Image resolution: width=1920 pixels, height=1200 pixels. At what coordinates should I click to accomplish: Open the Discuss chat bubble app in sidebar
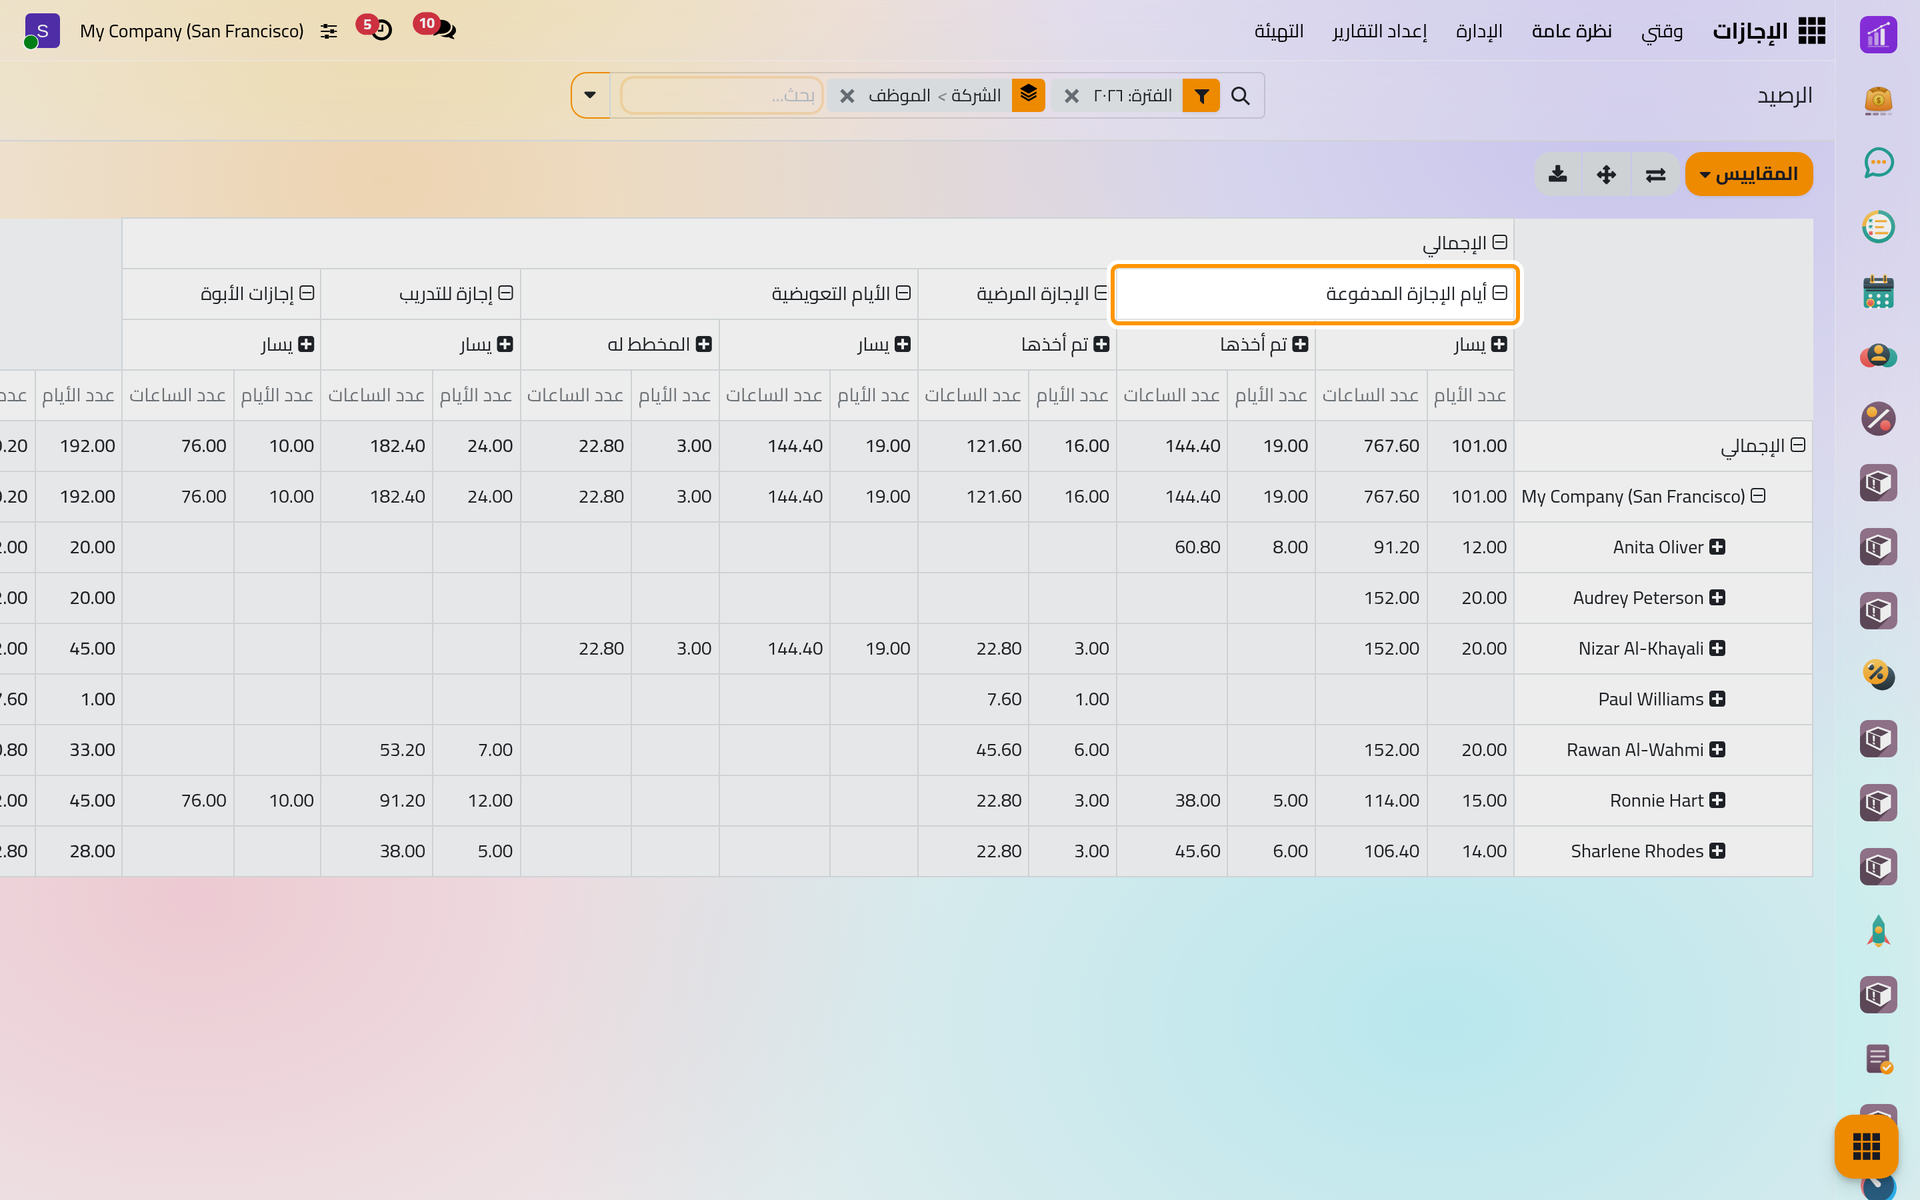point(1878,163)
